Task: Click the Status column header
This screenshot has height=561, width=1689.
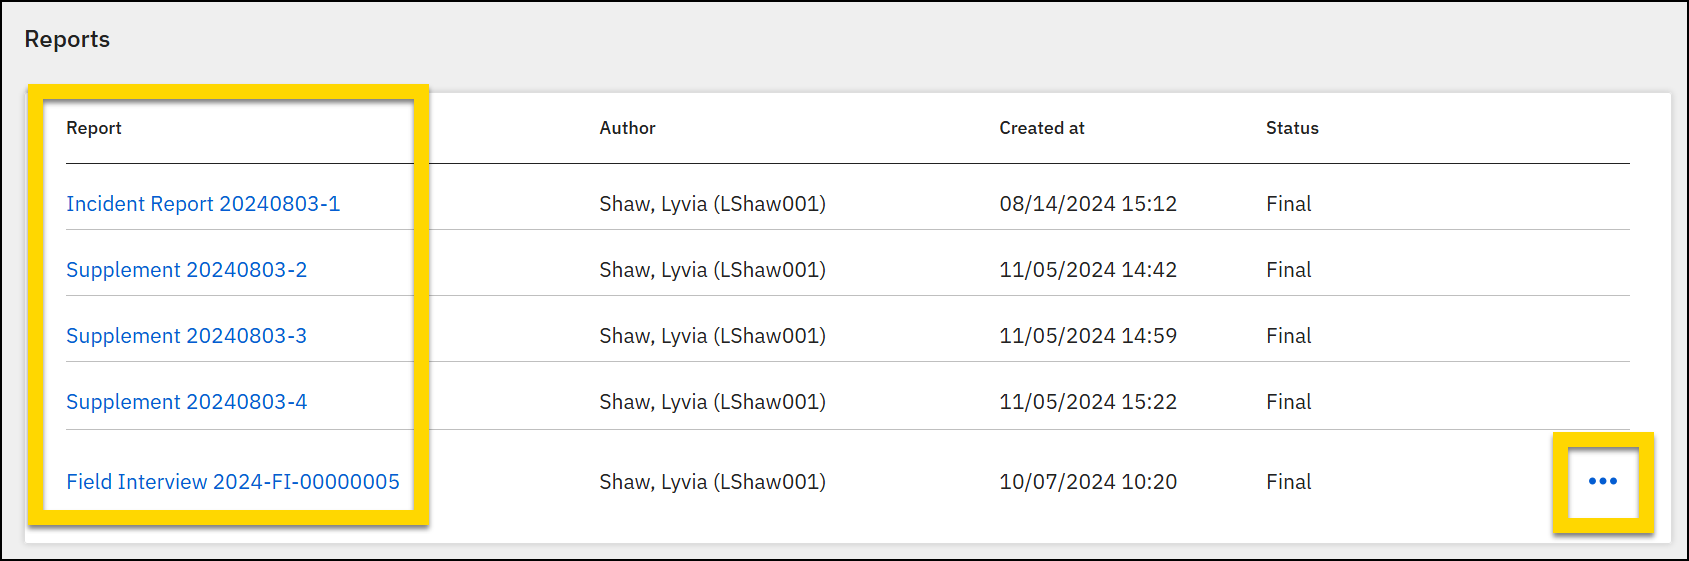Action: pos(1292,128)
